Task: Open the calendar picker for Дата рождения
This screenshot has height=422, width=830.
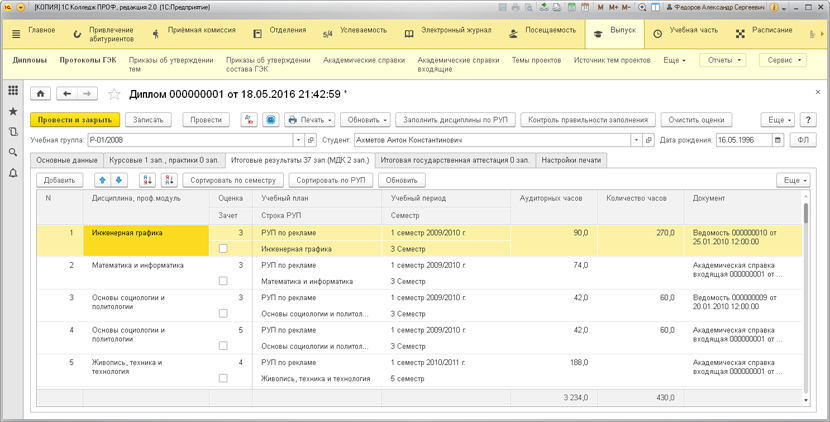Action: [780, 140]
